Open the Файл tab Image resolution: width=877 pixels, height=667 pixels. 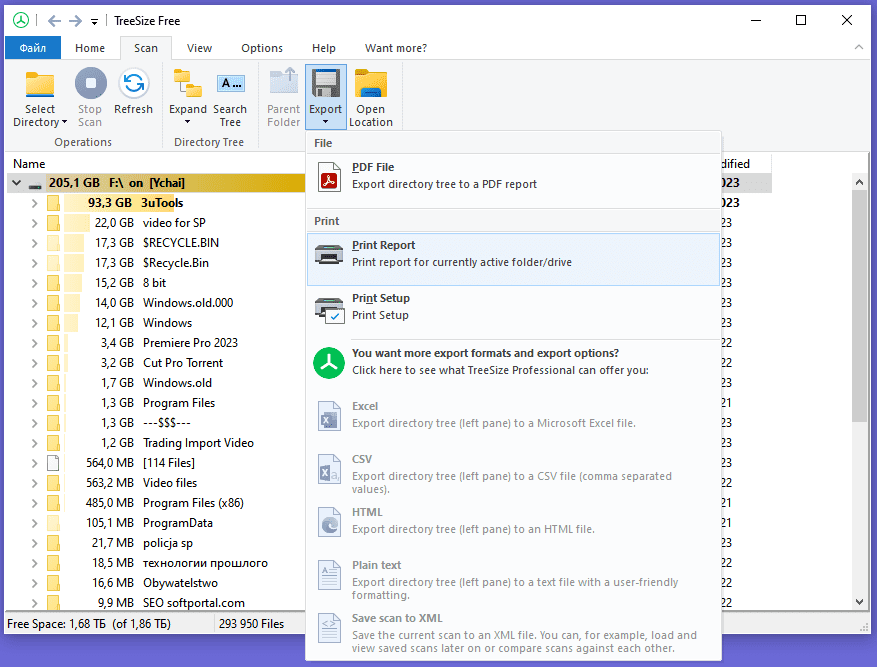click(x=32, y=48)
